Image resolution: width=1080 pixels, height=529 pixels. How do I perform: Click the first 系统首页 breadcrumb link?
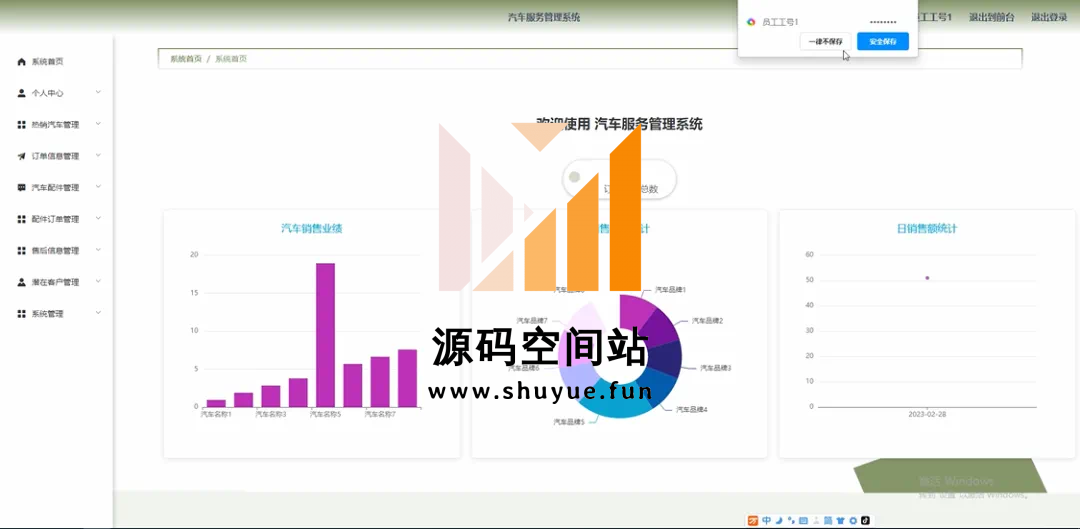point(186,59)
